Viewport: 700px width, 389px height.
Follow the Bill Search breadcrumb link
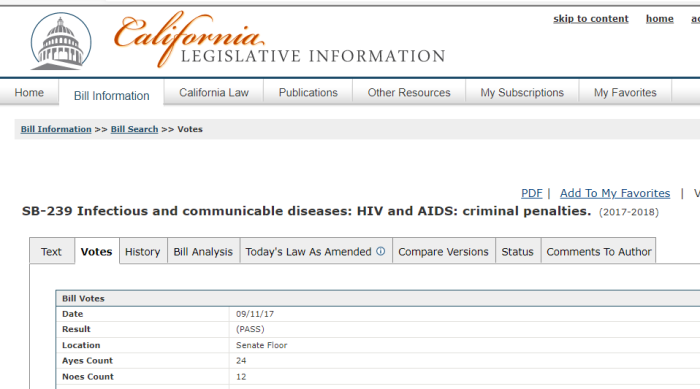(134, 129)
